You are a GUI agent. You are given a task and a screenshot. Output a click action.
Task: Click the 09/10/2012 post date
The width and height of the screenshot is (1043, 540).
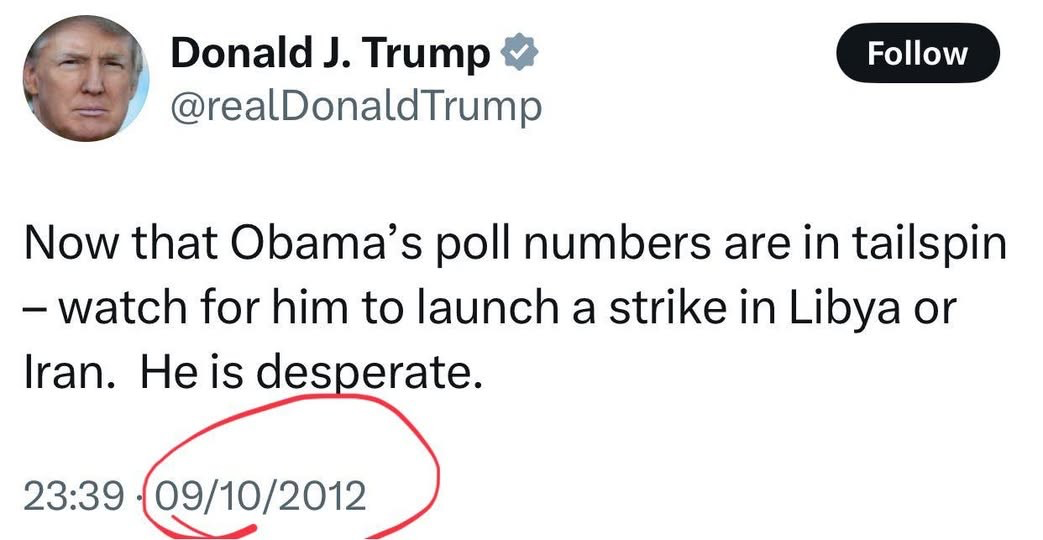click(x=259, y=494)
